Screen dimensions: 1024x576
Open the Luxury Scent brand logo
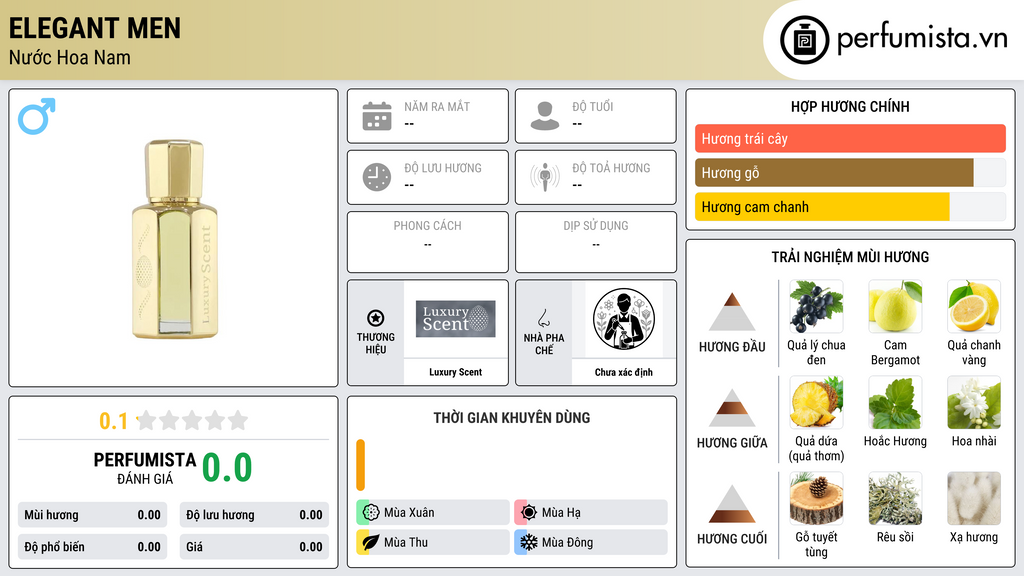click(x=456, y=319)
